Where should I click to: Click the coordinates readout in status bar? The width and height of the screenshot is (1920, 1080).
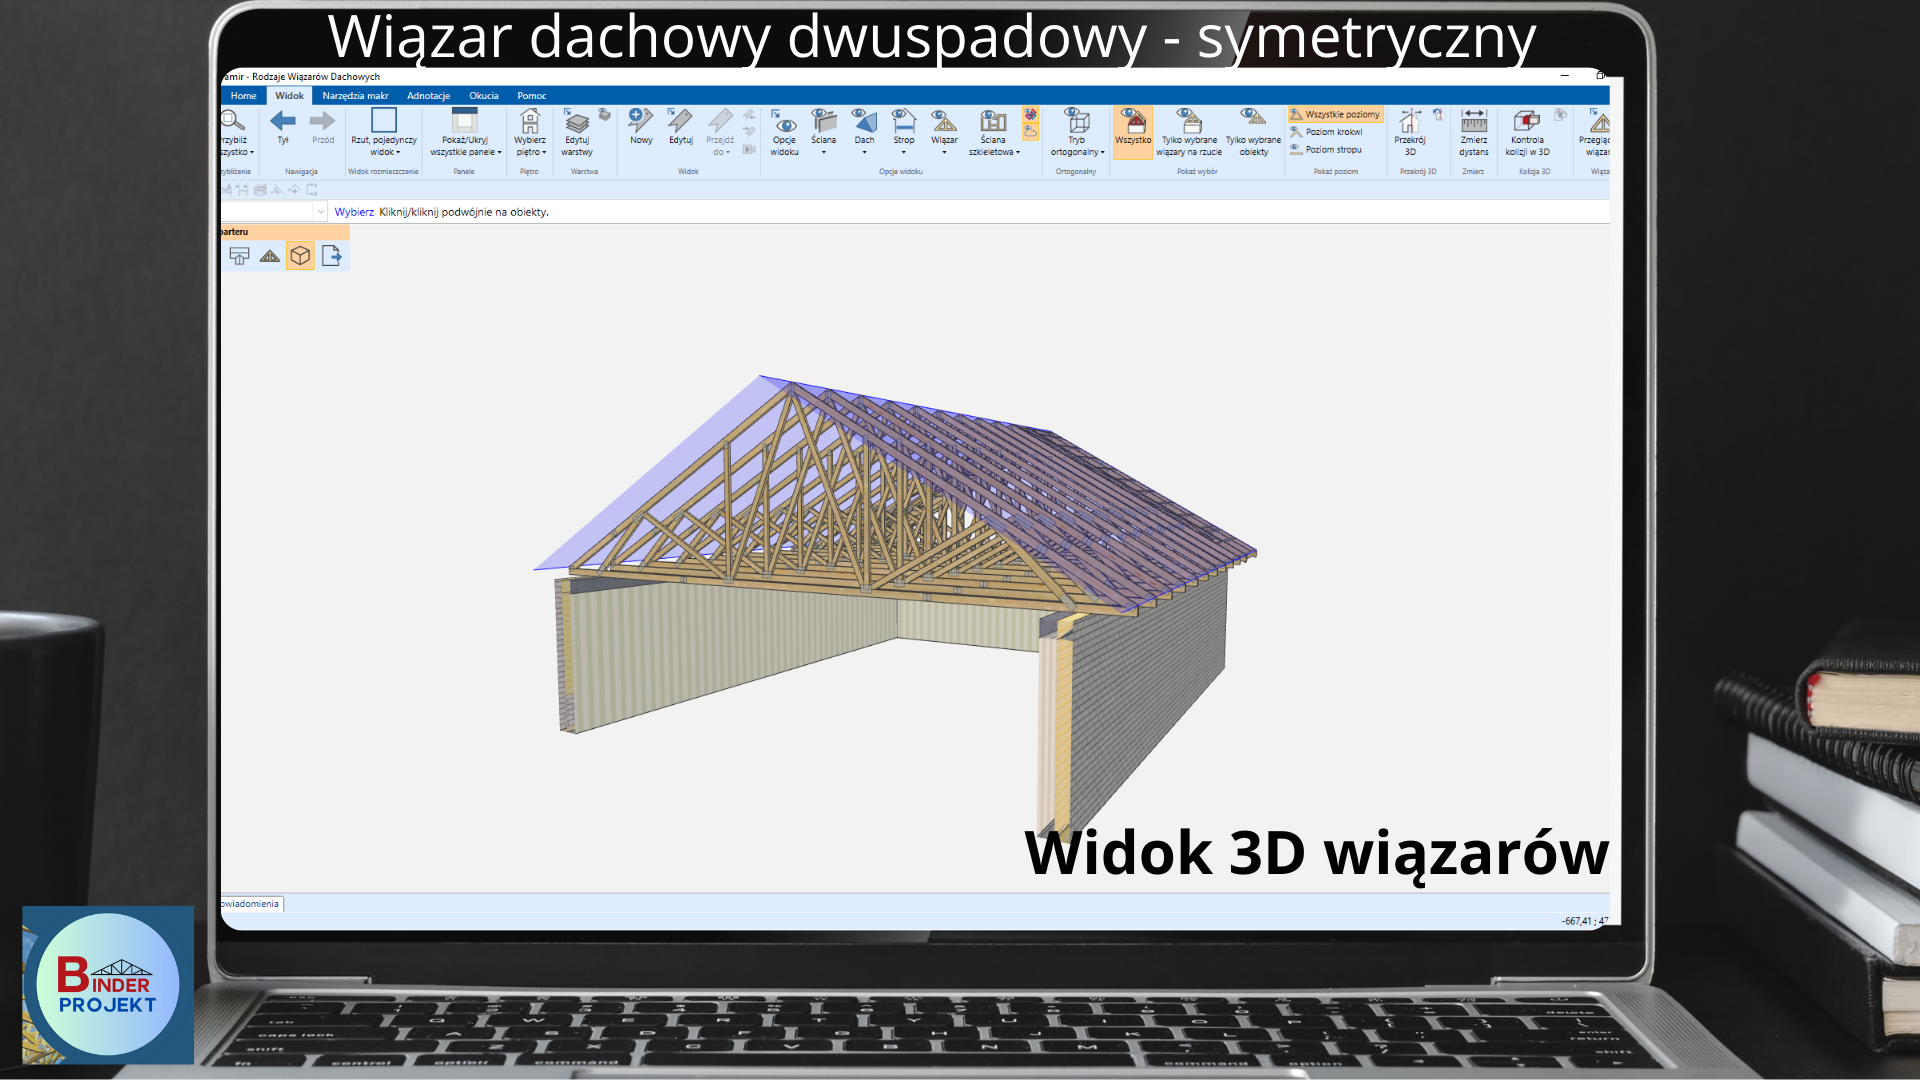click(1585, 921)
